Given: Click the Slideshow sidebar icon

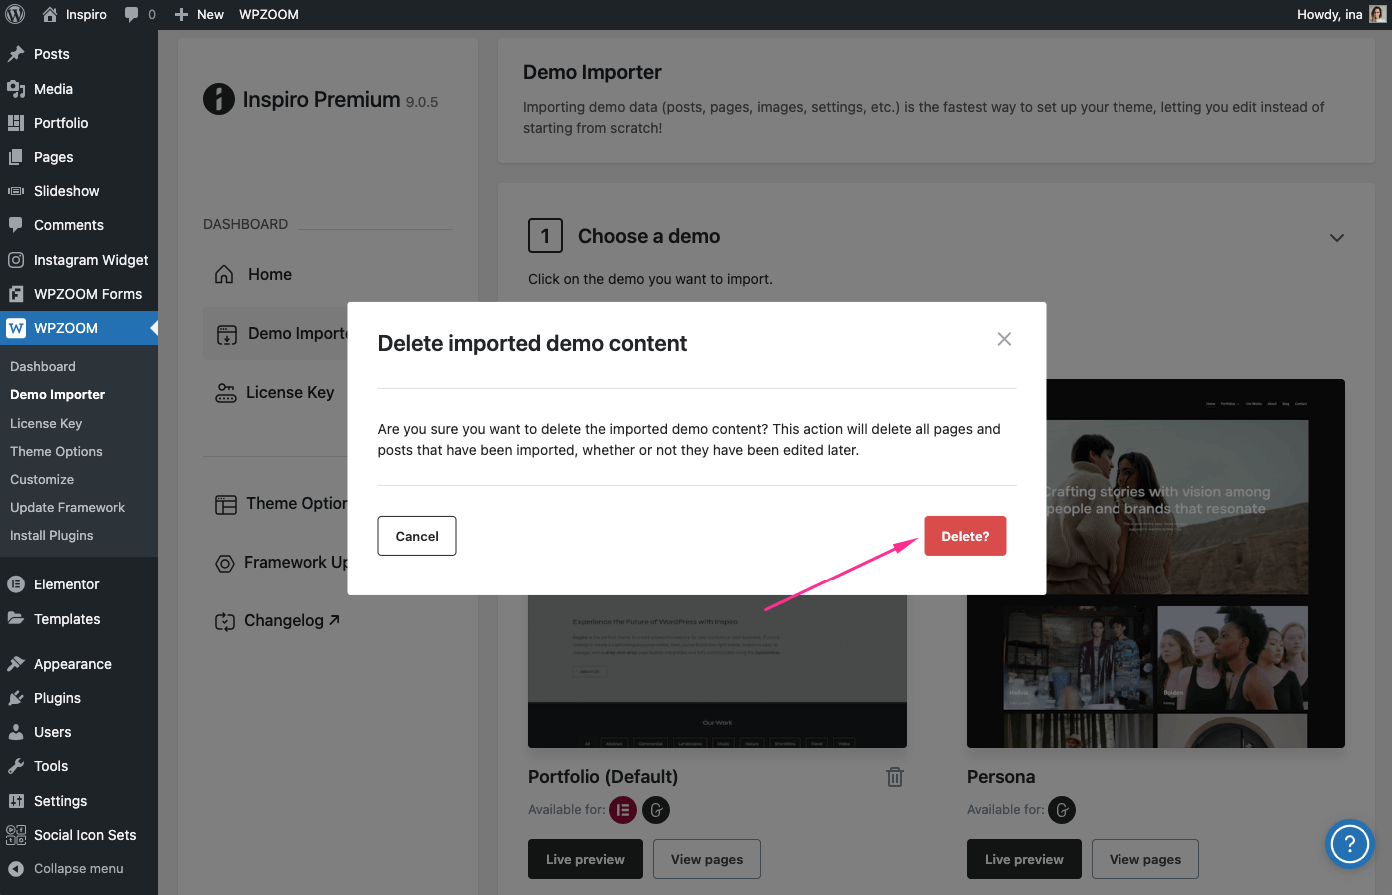Looking at the screenshot, I should (16, 191).
